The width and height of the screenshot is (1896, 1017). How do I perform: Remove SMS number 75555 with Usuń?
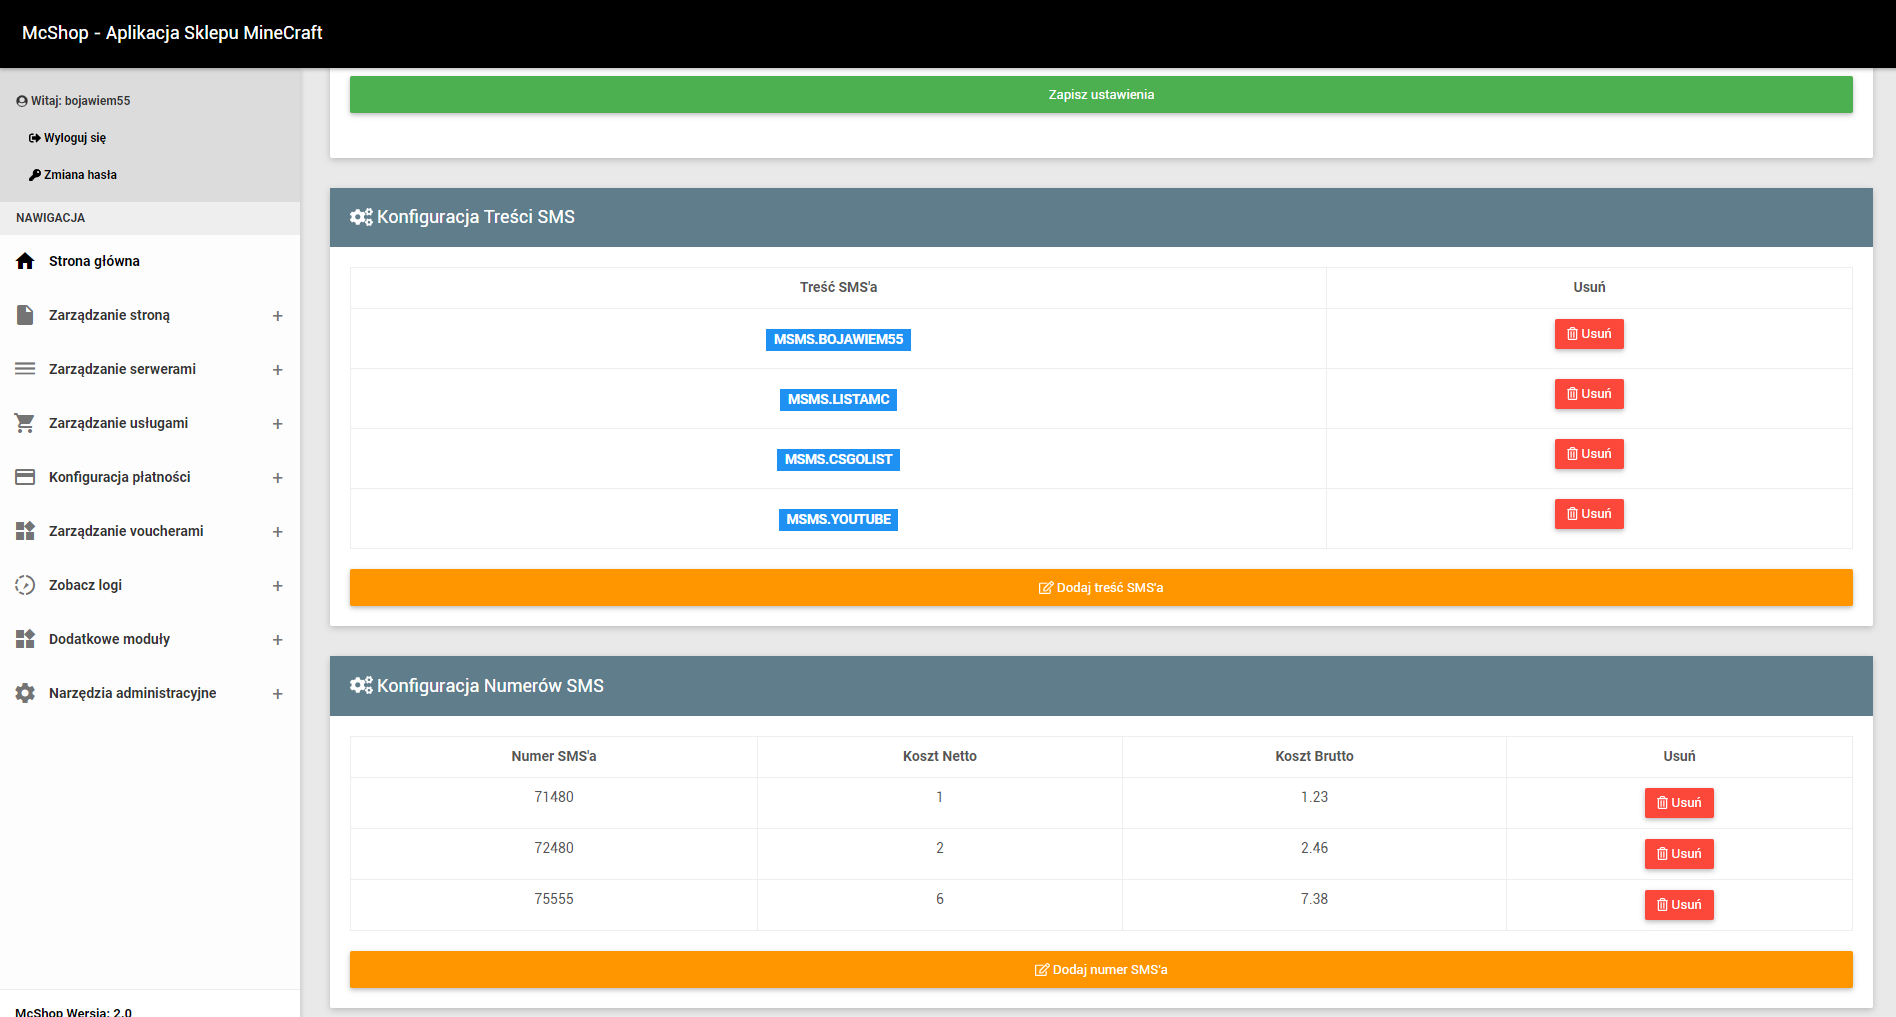click(x=1678, y=905)
